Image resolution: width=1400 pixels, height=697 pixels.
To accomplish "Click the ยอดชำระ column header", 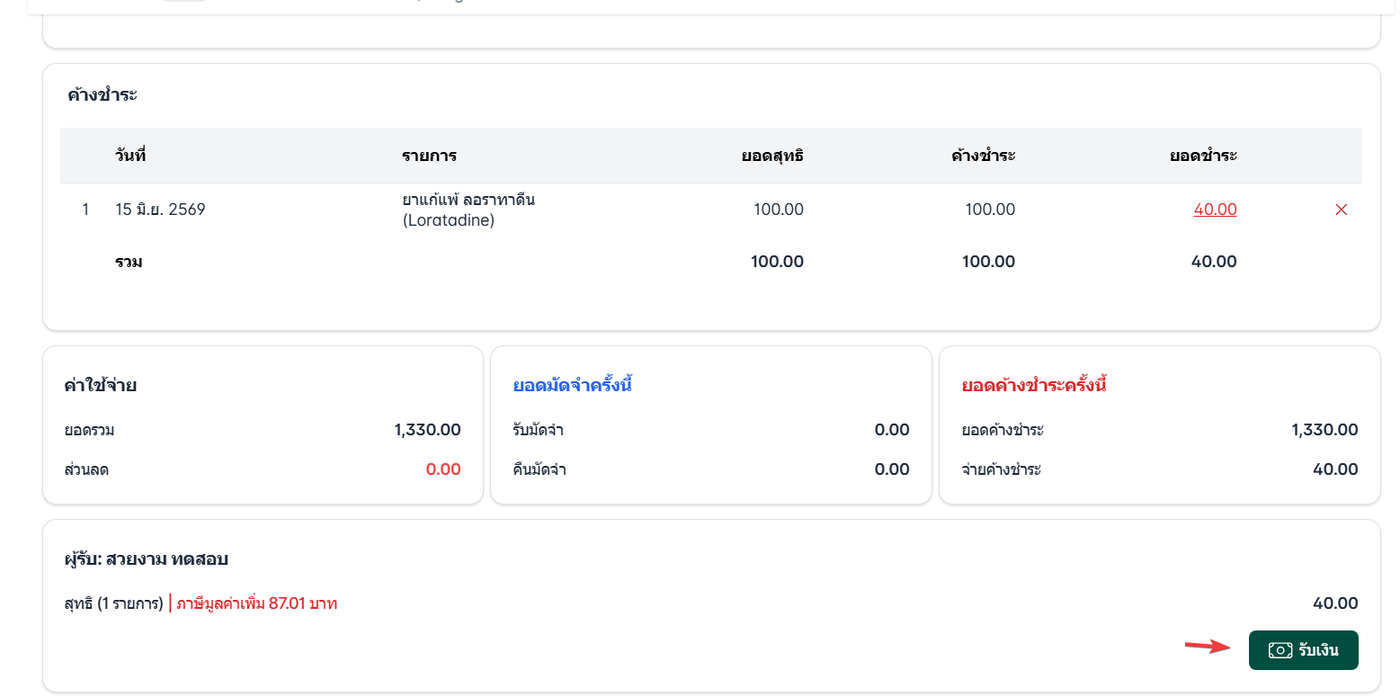I will 1204,155.
